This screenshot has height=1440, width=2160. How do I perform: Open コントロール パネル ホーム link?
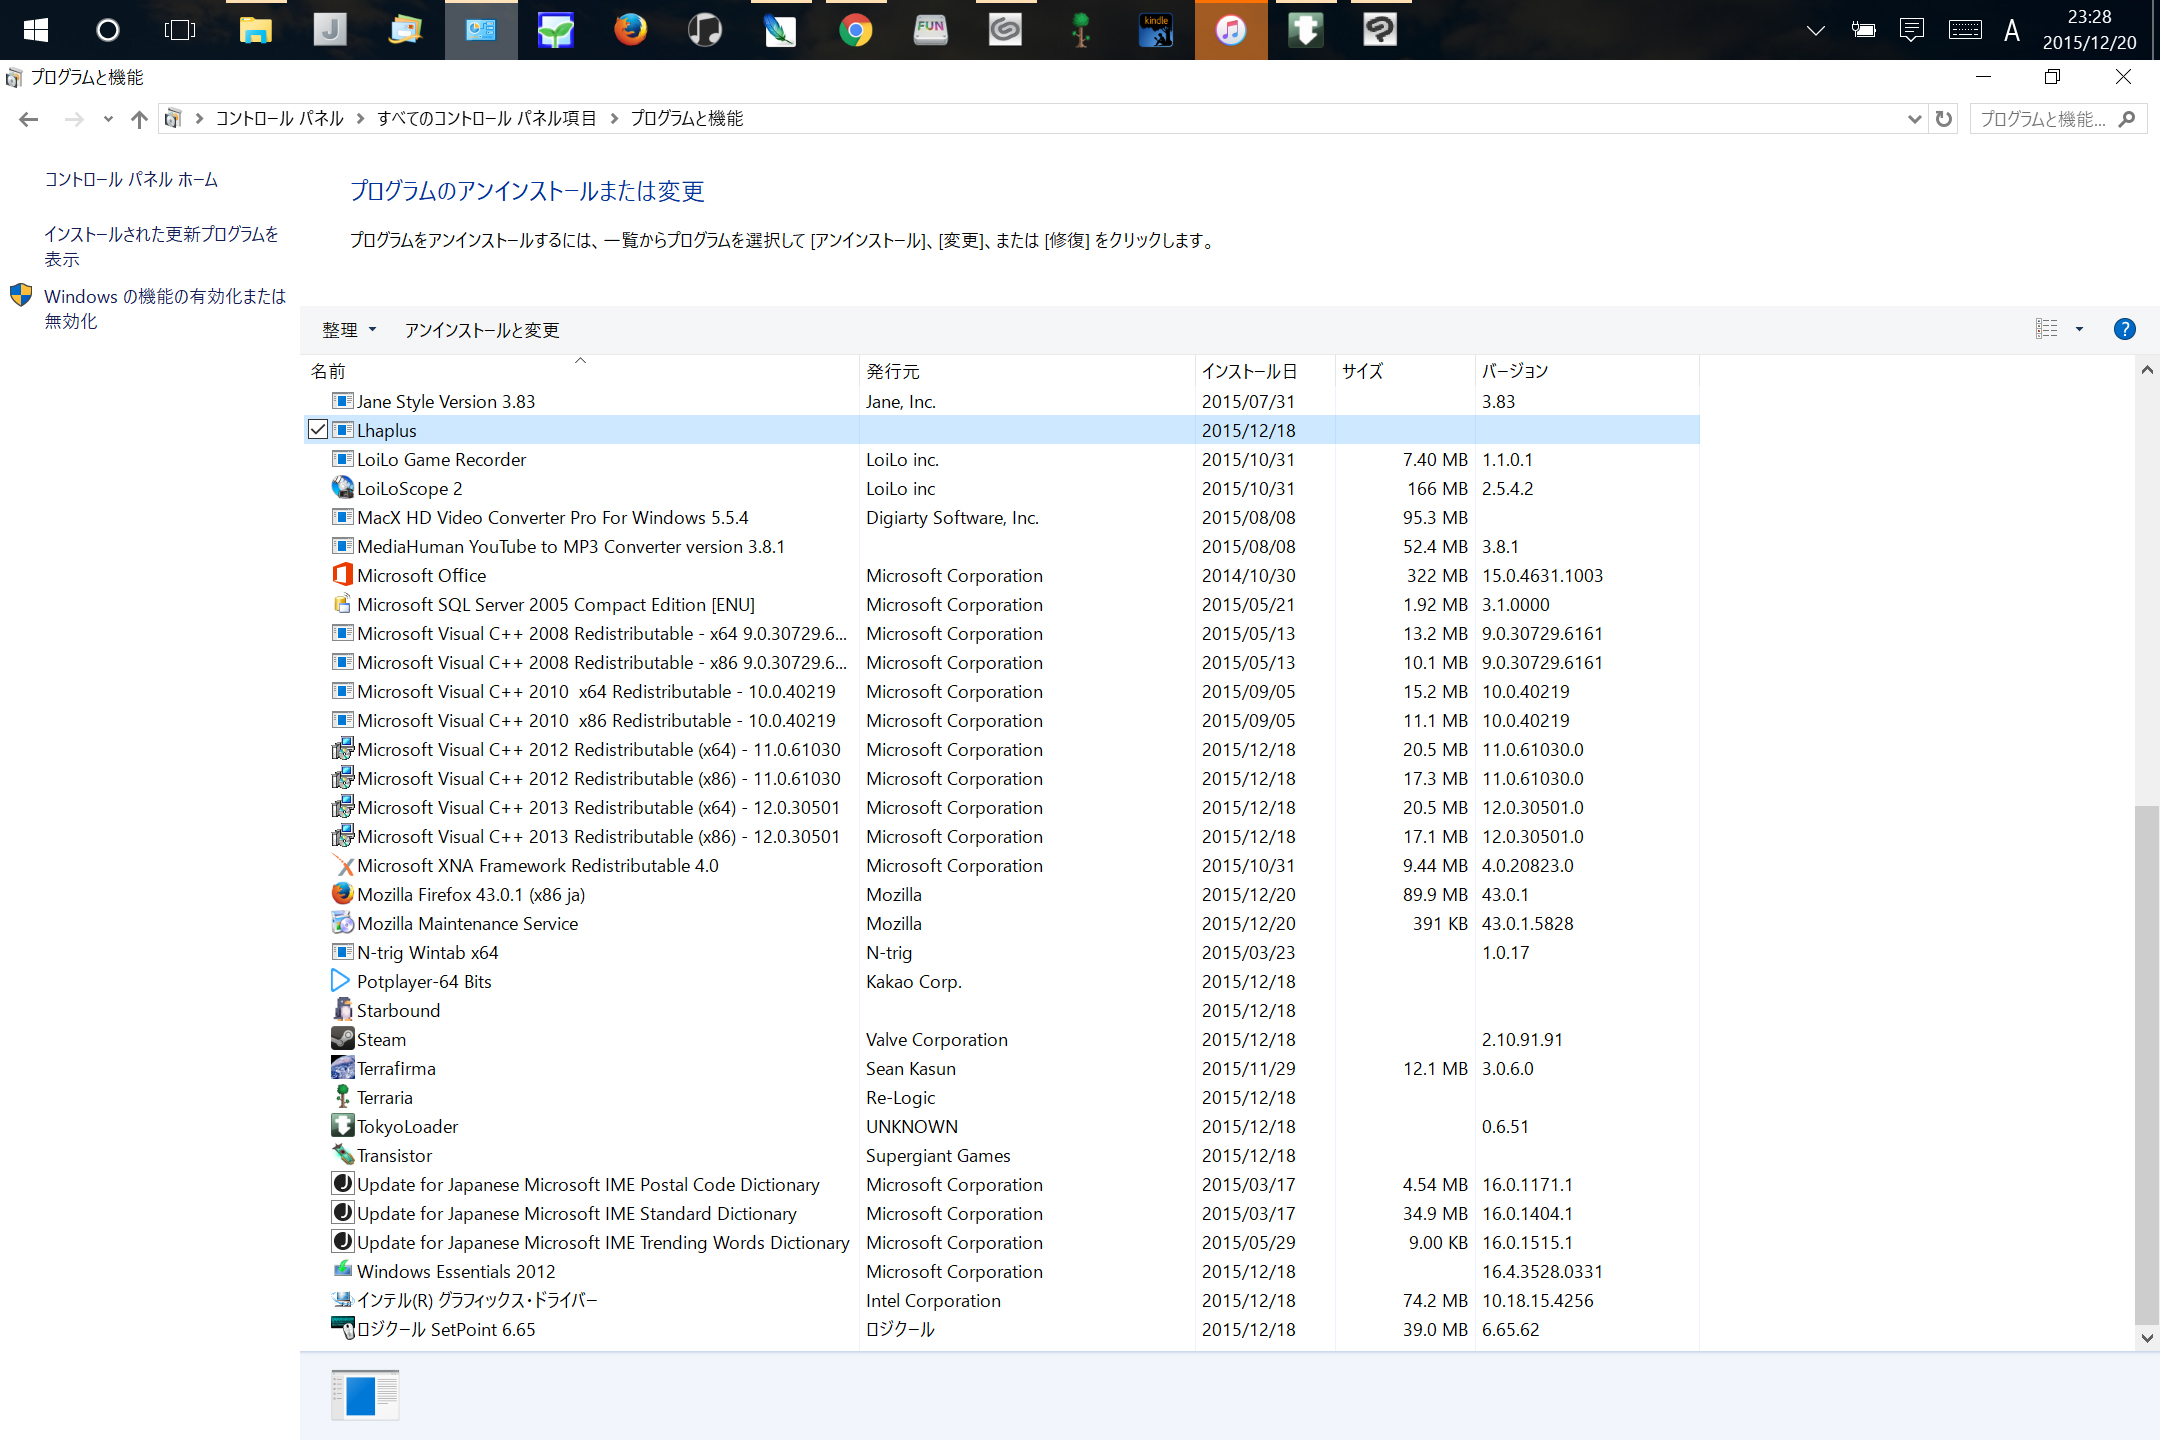pyautogui.click(x=131, y=179)
